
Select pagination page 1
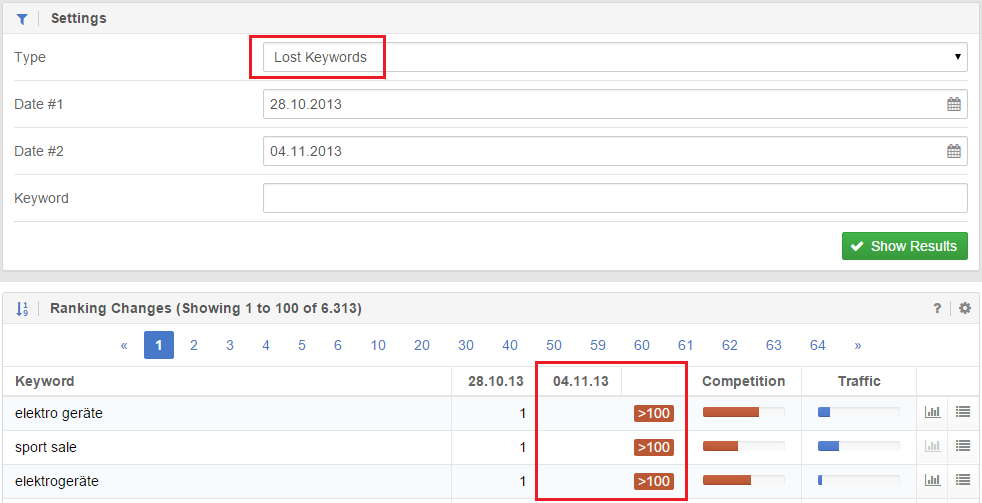(x=159, y=345)
